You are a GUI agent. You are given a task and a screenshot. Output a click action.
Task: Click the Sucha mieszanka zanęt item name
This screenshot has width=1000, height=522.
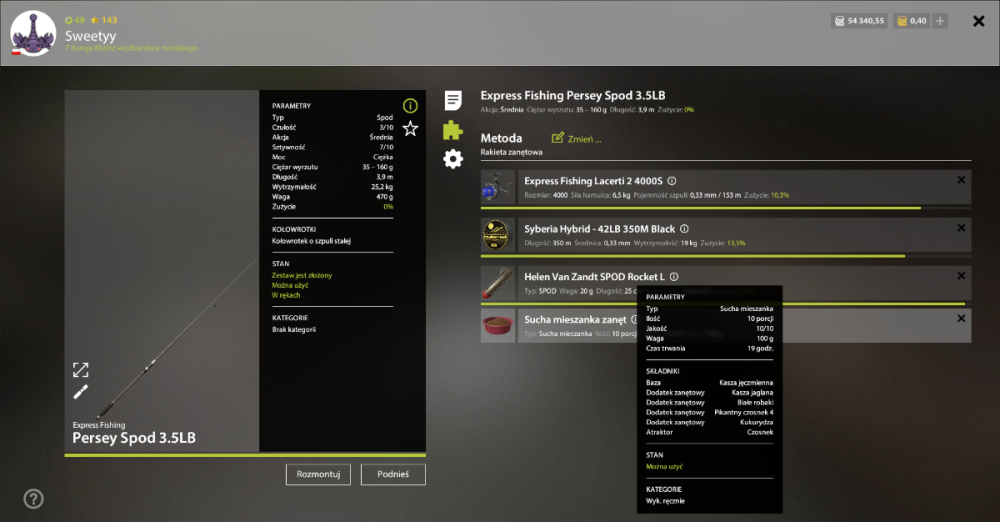(575, 320)
